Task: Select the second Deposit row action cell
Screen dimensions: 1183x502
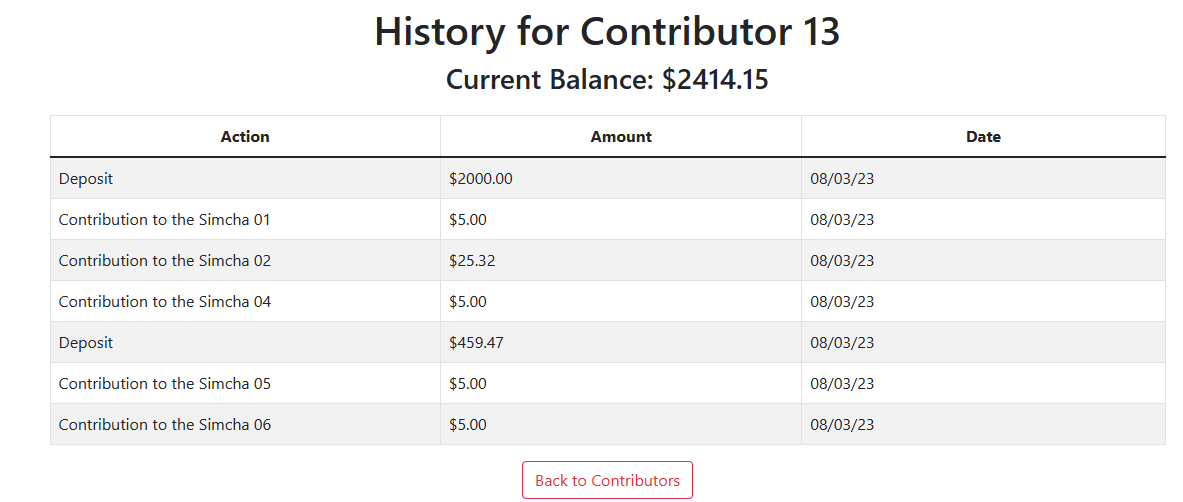Action: pos(245,343)
